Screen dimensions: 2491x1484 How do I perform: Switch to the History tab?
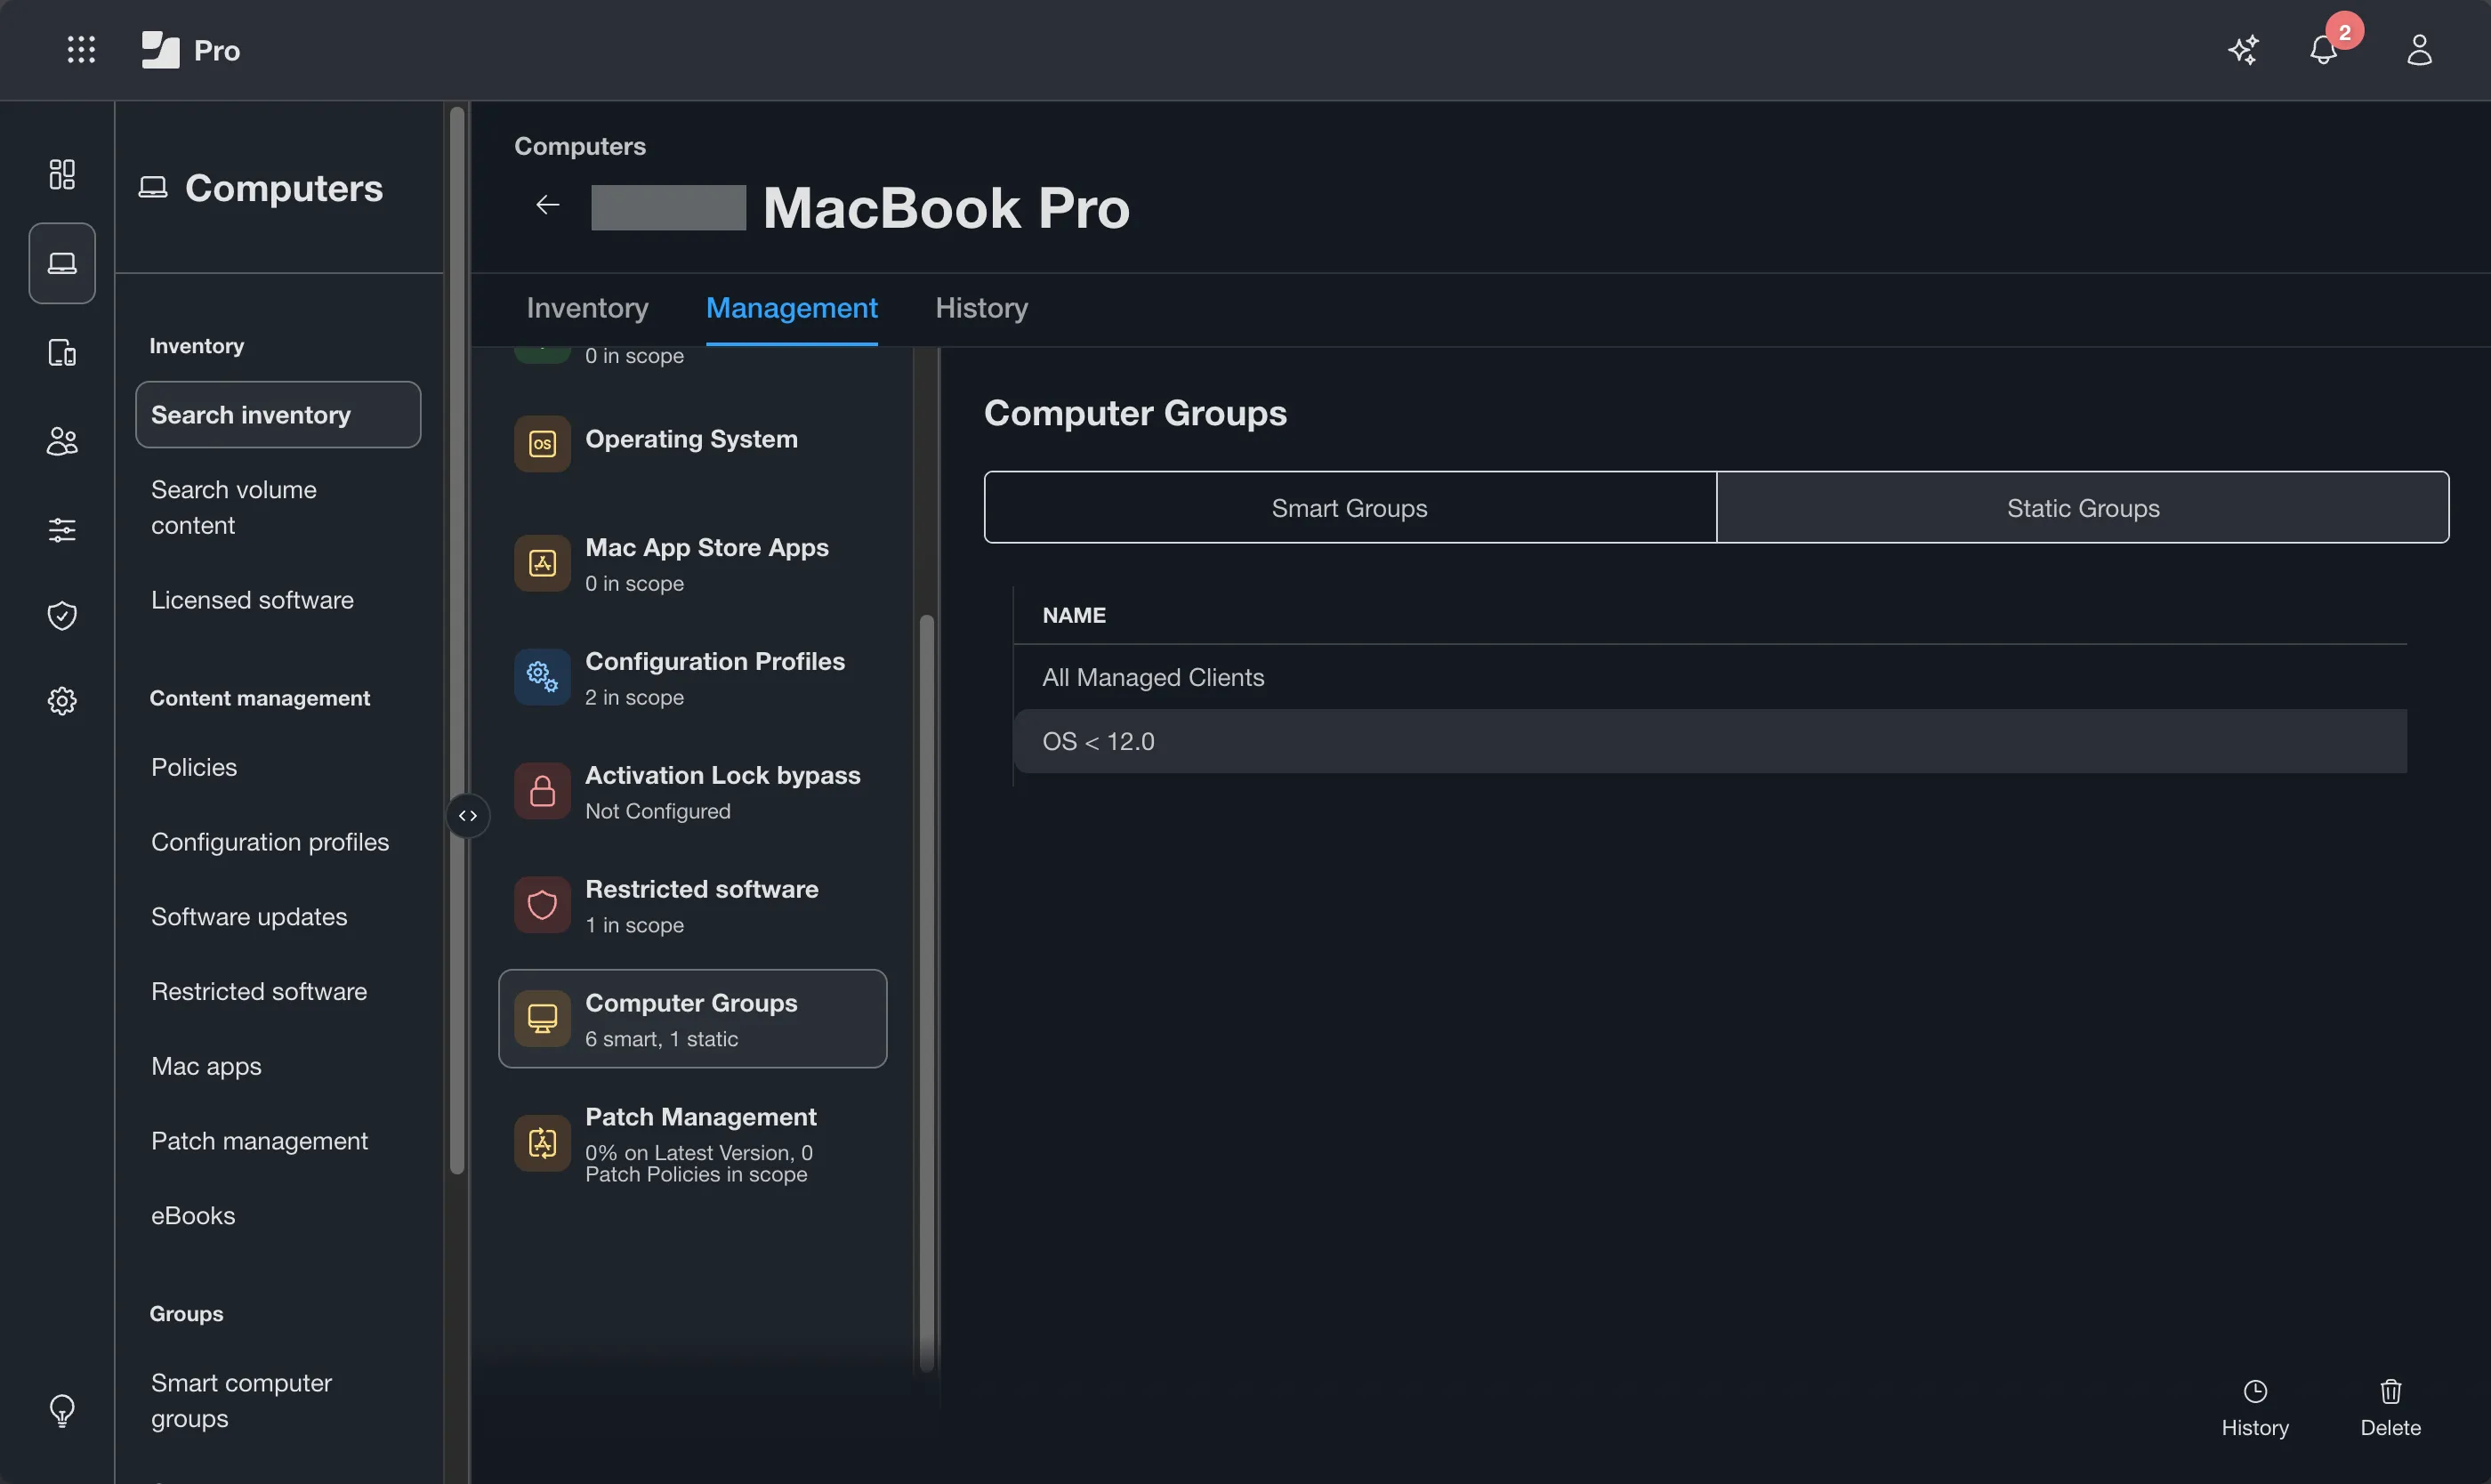[x=981, y=308]
